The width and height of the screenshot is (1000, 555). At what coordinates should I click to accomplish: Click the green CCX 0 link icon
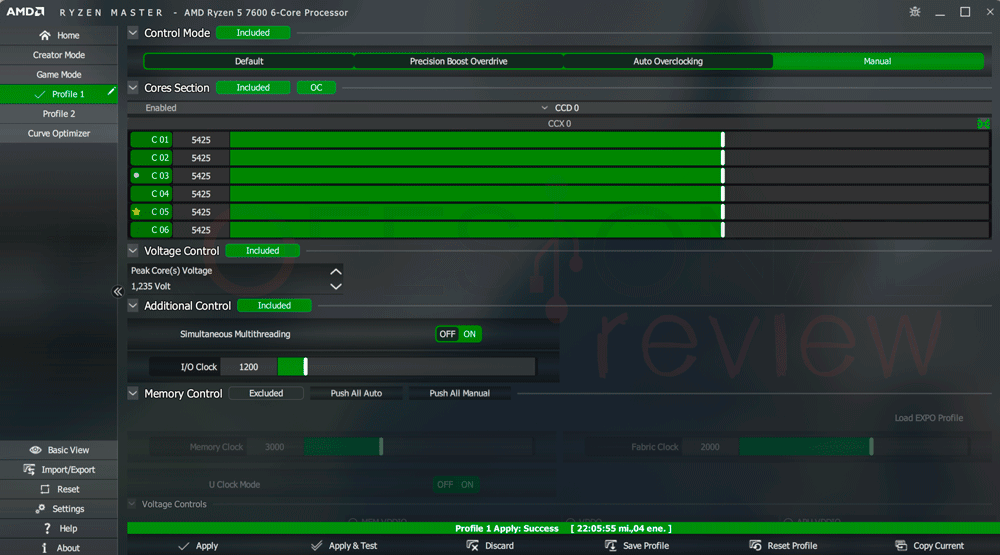pyautogui.click(x=983, y=124)
